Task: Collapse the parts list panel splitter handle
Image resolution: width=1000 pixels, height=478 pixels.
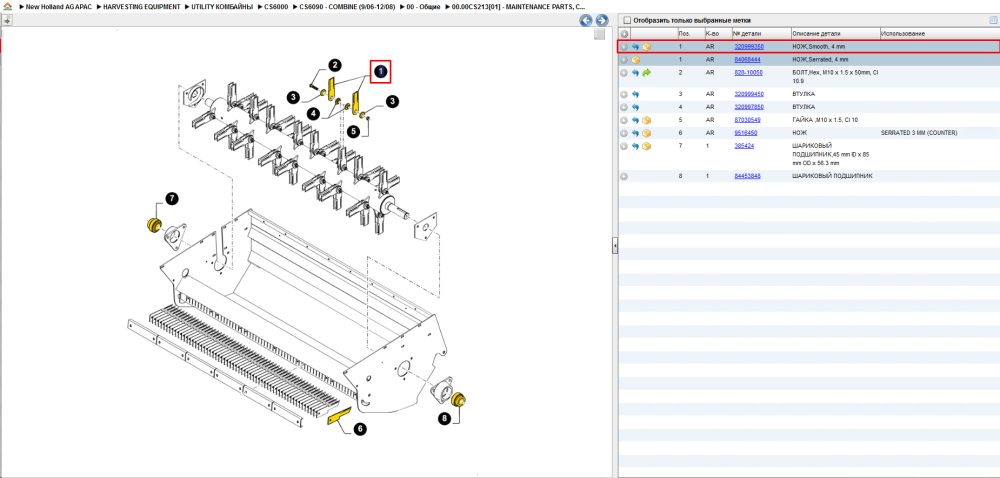Action: (x=615, y=245)
